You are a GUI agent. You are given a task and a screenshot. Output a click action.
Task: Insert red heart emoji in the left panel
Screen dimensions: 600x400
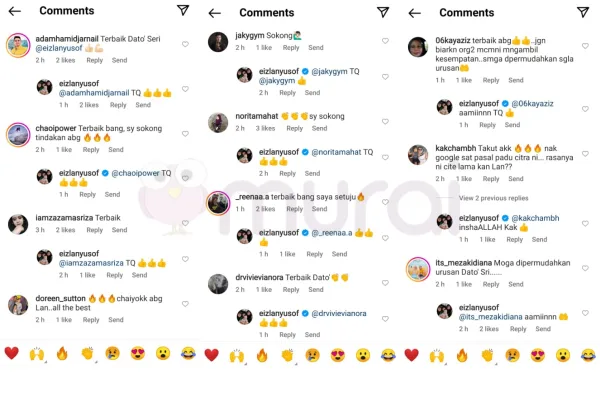pyautogui.click(x=11, y=353)
